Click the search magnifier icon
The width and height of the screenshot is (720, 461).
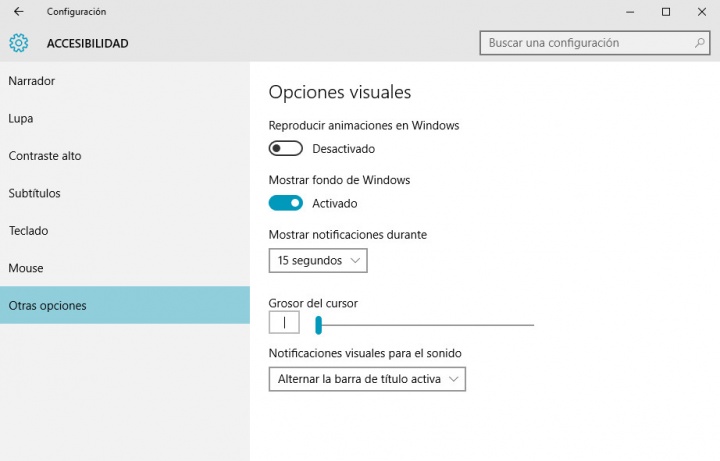click(x=699, y=43)
